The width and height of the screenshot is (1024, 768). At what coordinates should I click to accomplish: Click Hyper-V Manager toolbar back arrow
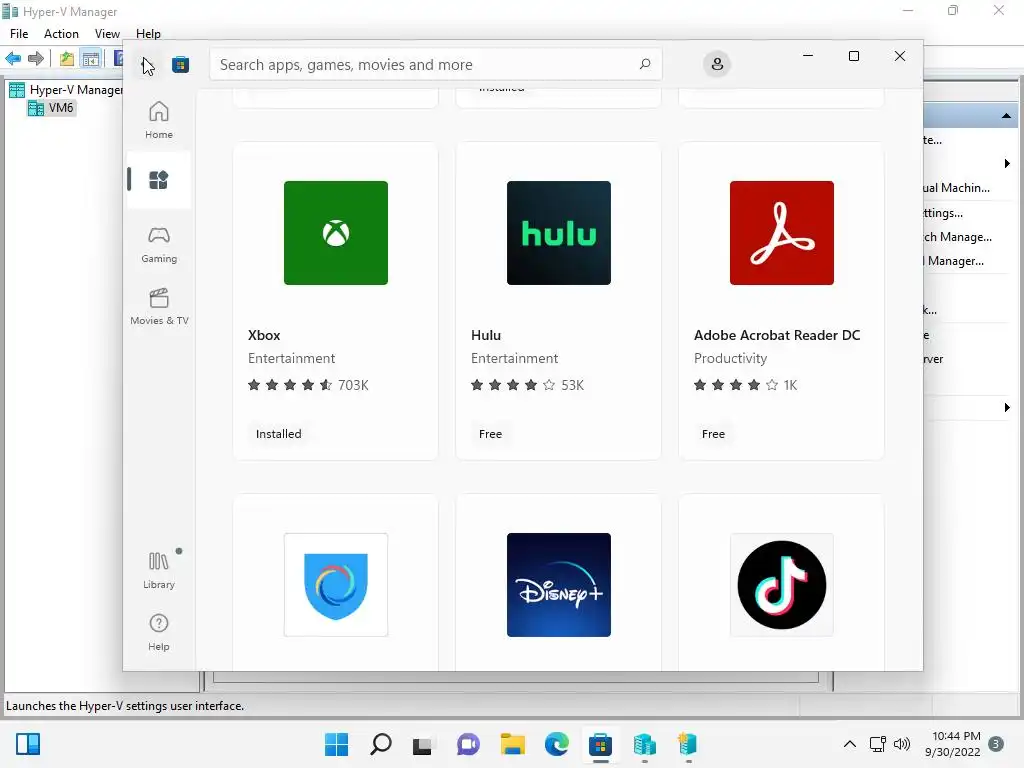(x=13, y=58)
